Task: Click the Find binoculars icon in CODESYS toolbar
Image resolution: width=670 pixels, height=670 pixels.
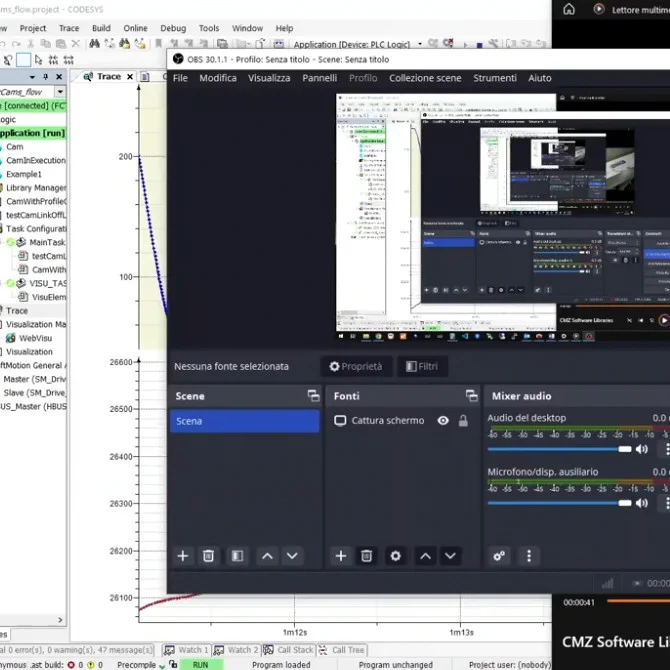Action: tap(94, 44)
